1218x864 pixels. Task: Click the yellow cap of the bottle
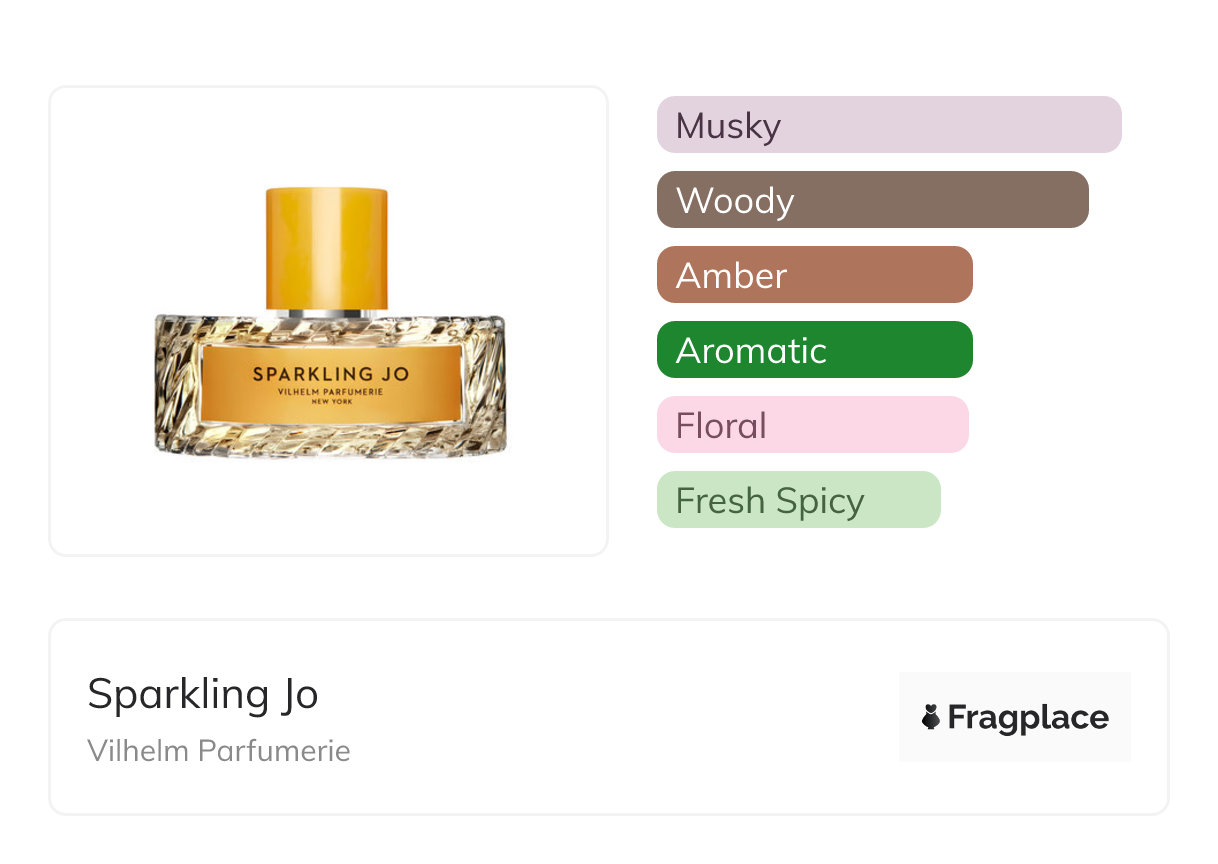326,247
